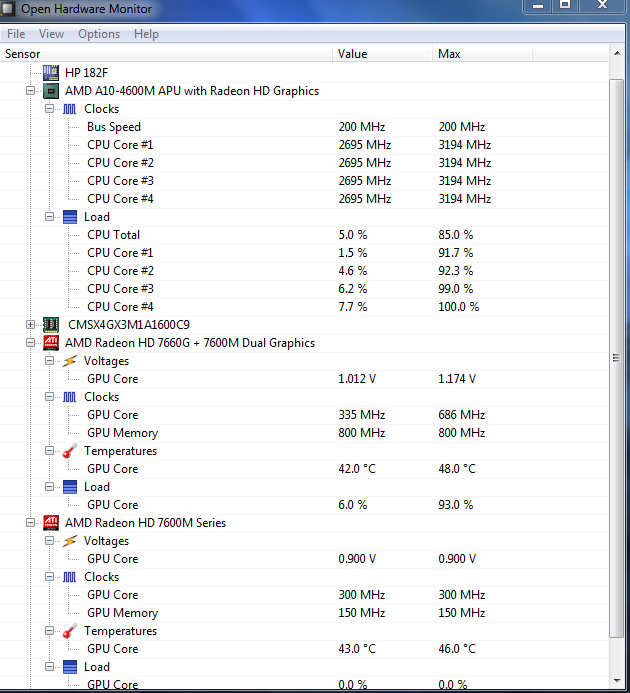The width and height of the screenshot is (630, 693).
Task: Click the AMD A10-4600M APU processor icon
Action: pos(51,91)
